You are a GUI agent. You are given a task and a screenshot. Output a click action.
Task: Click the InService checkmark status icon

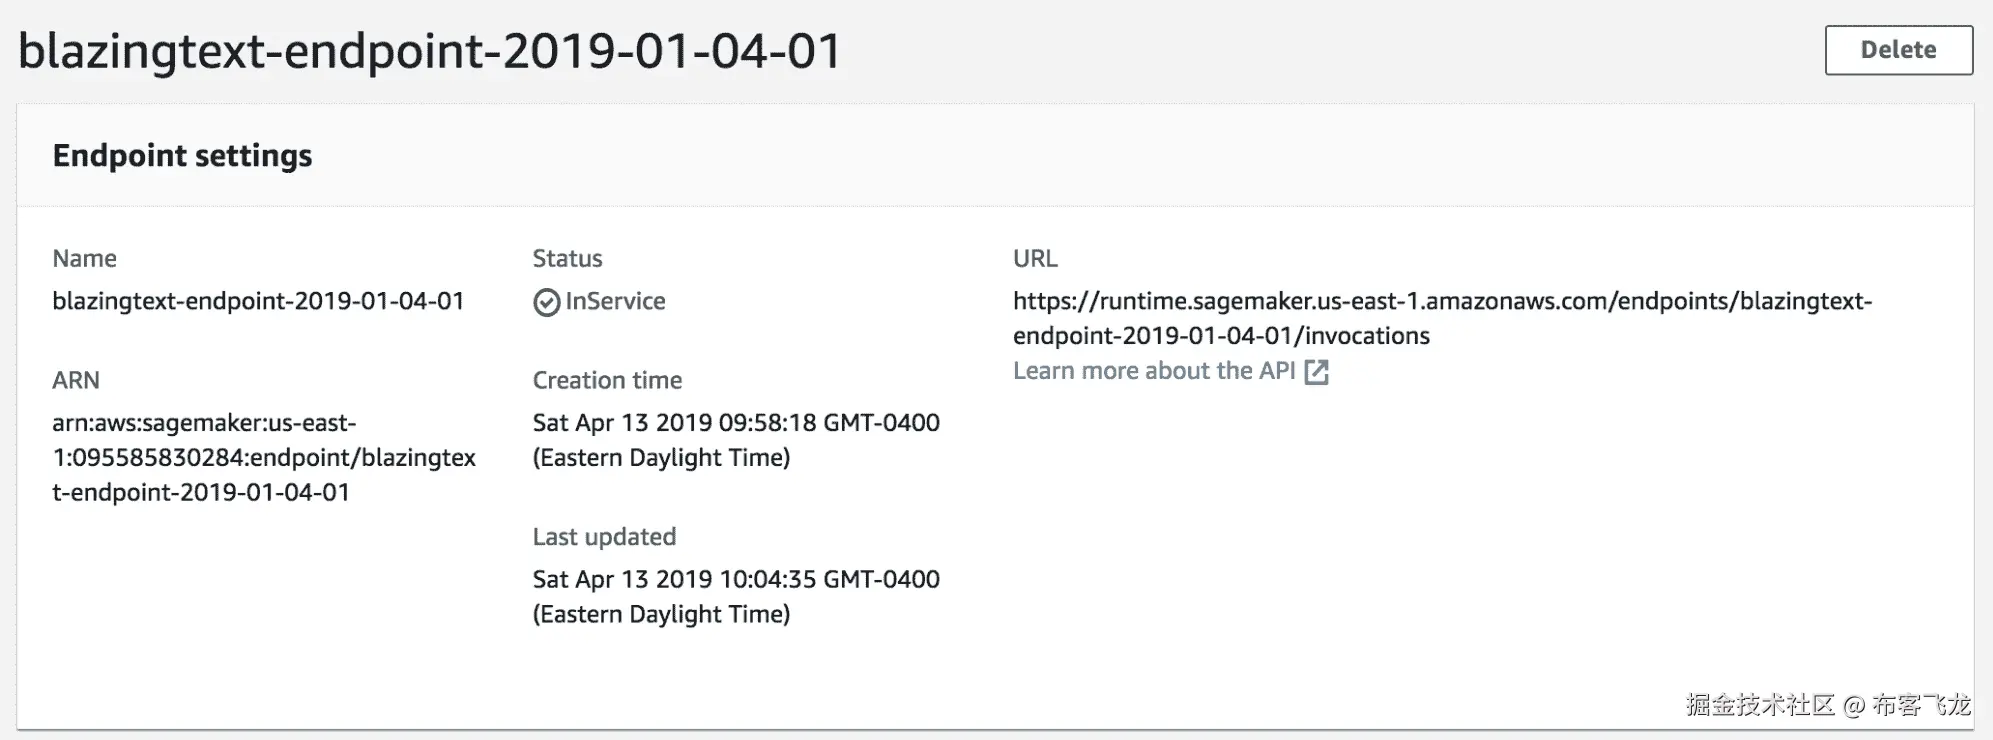(x=546, y=302)
